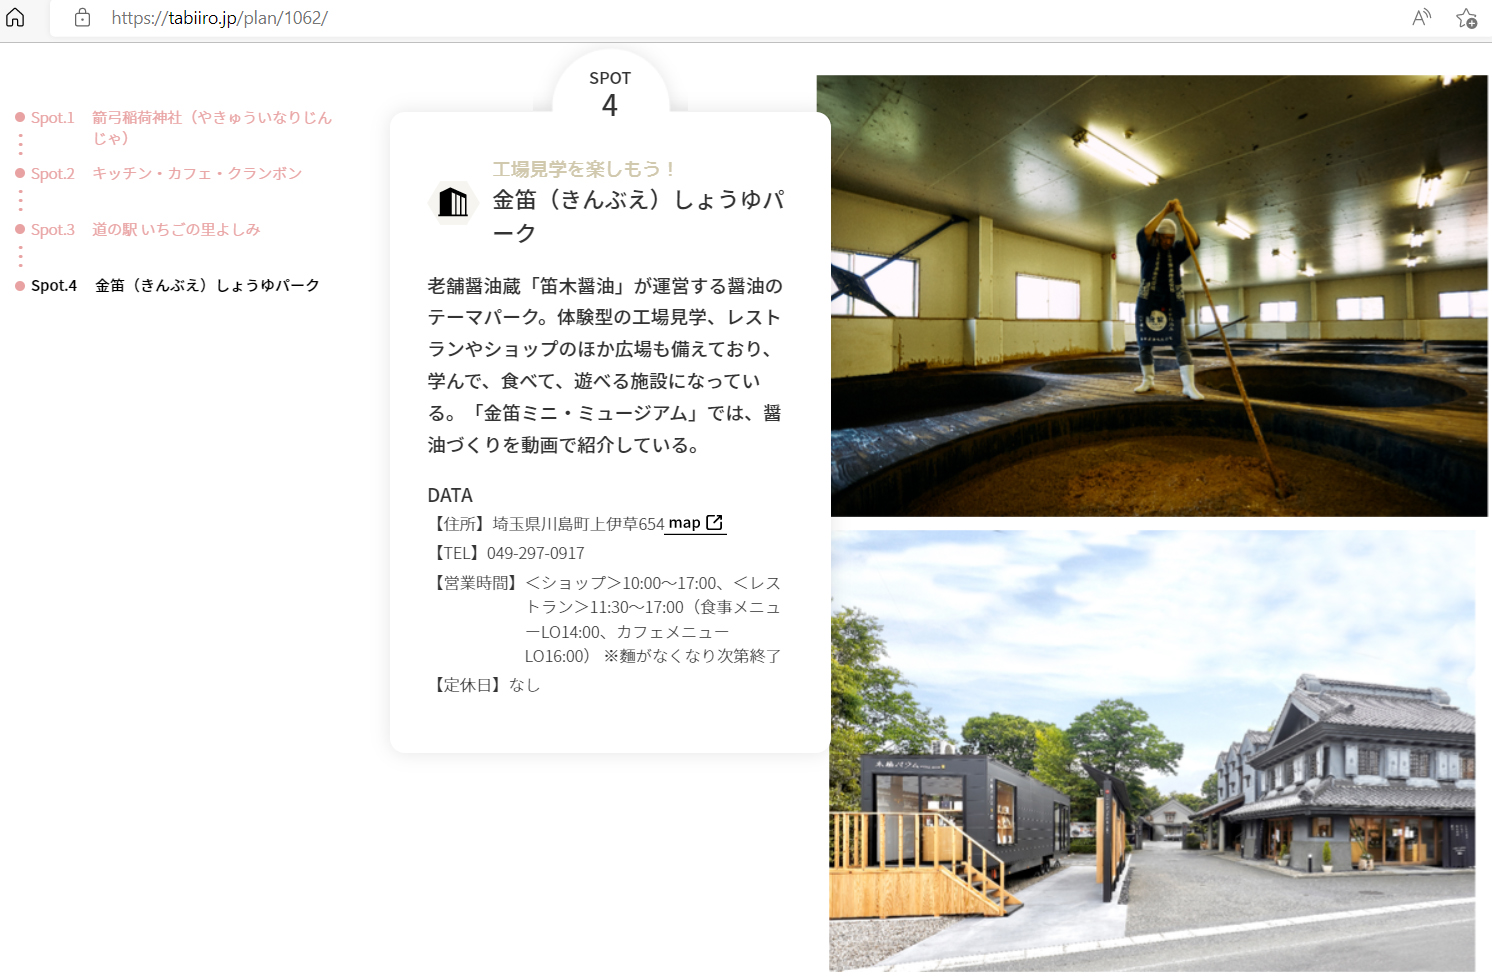This screenshot has width=1492, height=979.
Task: Go to Spot.2 キッチン・カフェ・クランボン
Action: [x=196, y=173]
